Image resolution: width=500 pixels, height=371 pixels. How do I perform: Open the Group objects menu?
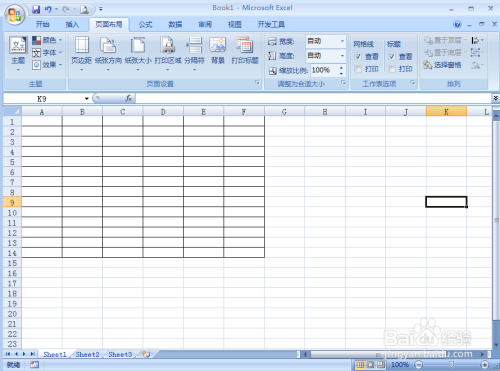[477, 52]
